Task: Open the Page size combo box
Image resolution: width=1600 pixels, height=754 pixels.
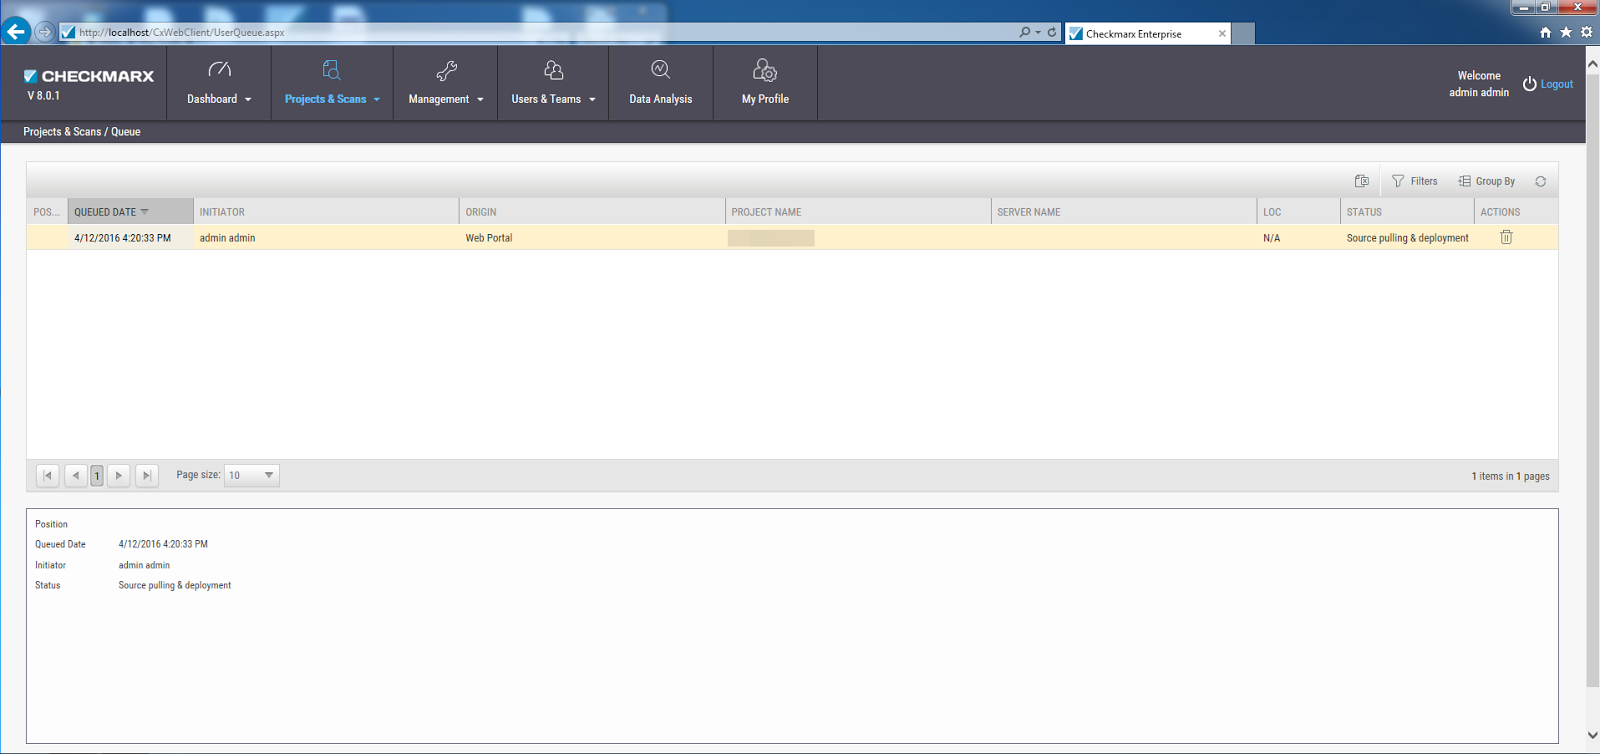Action: point(252,475)
